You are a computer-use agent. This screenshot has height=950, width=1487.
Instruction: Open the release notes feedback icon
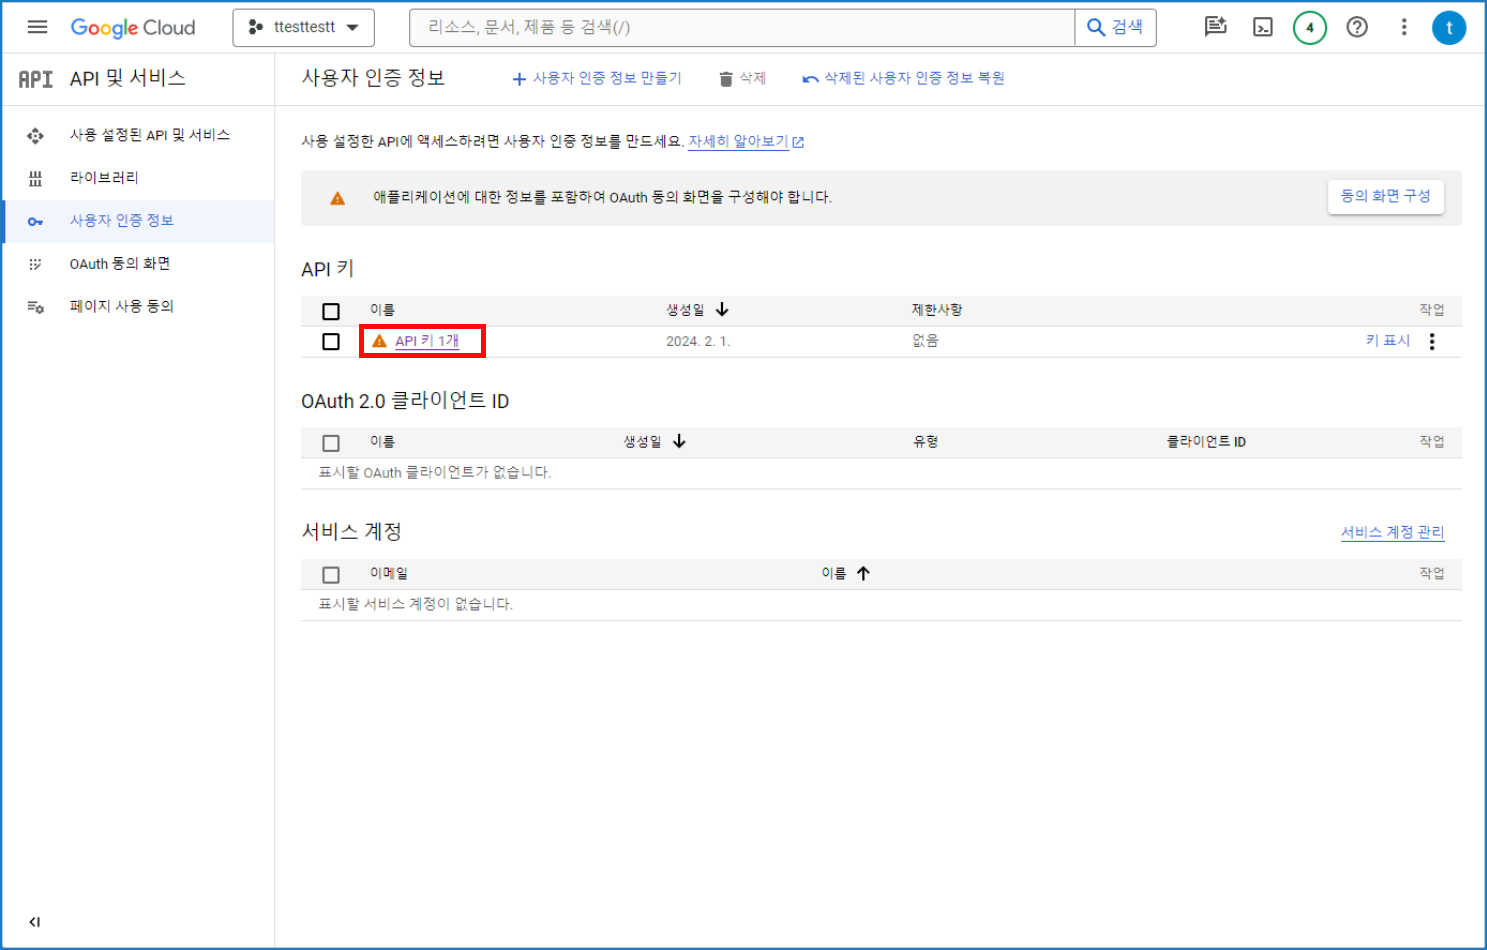(1215, 27)
